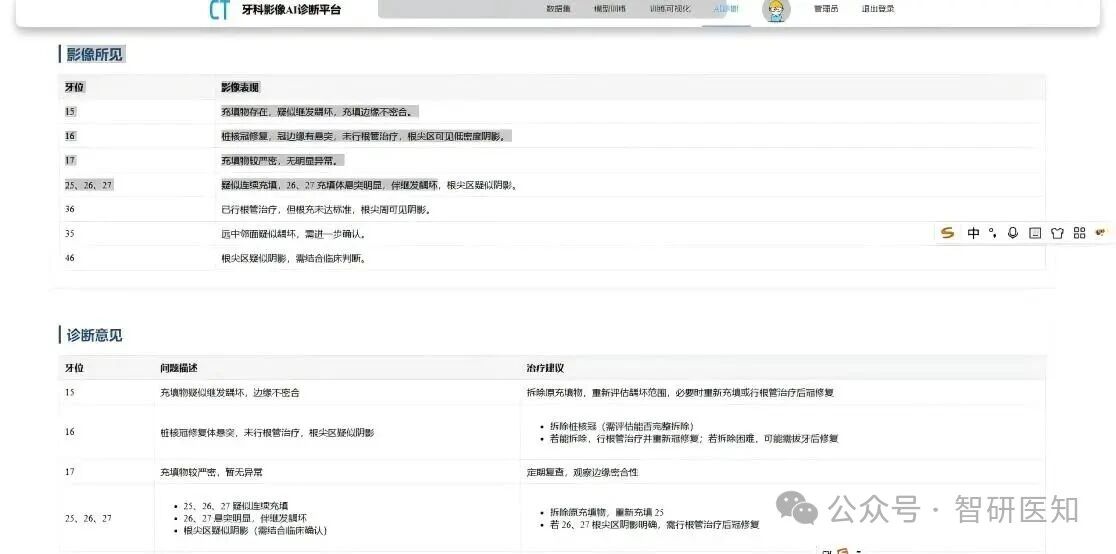The height and width of the screenshot is (554, 1116).
Task: Go to 训练可视化 tab
Action: click(x=669, y=9)
